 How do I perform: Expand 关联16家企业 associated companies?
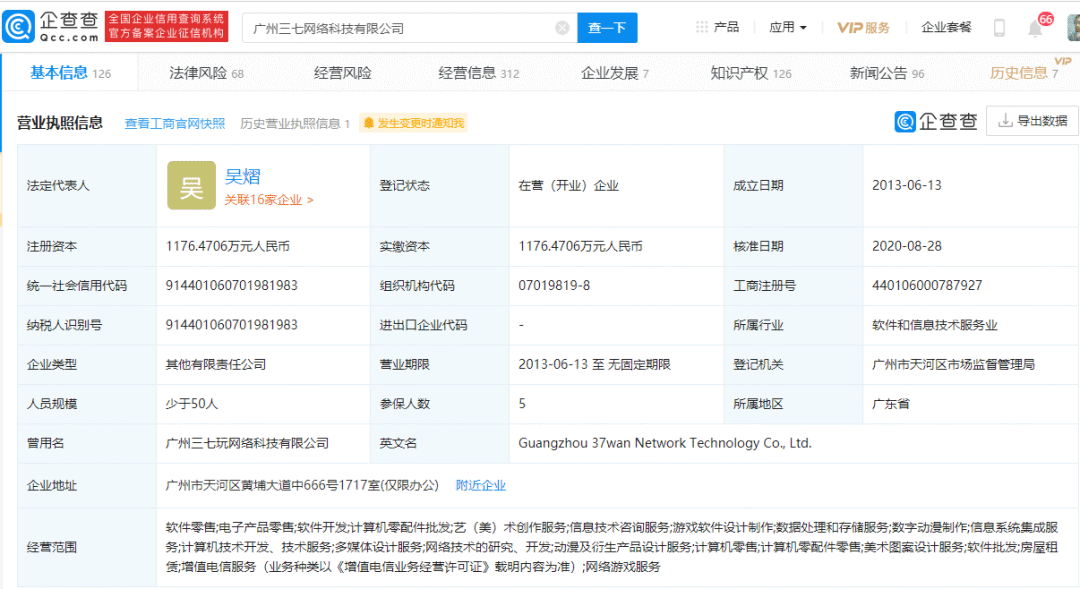[x=269, y=200]
